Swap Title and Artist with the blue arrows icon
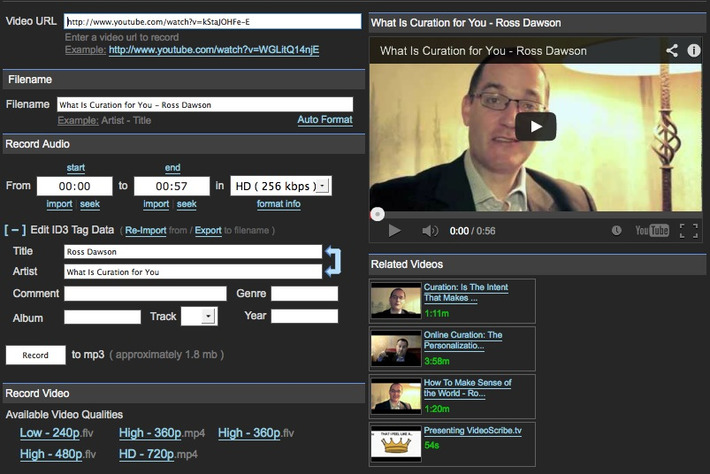 click(333, 261)
